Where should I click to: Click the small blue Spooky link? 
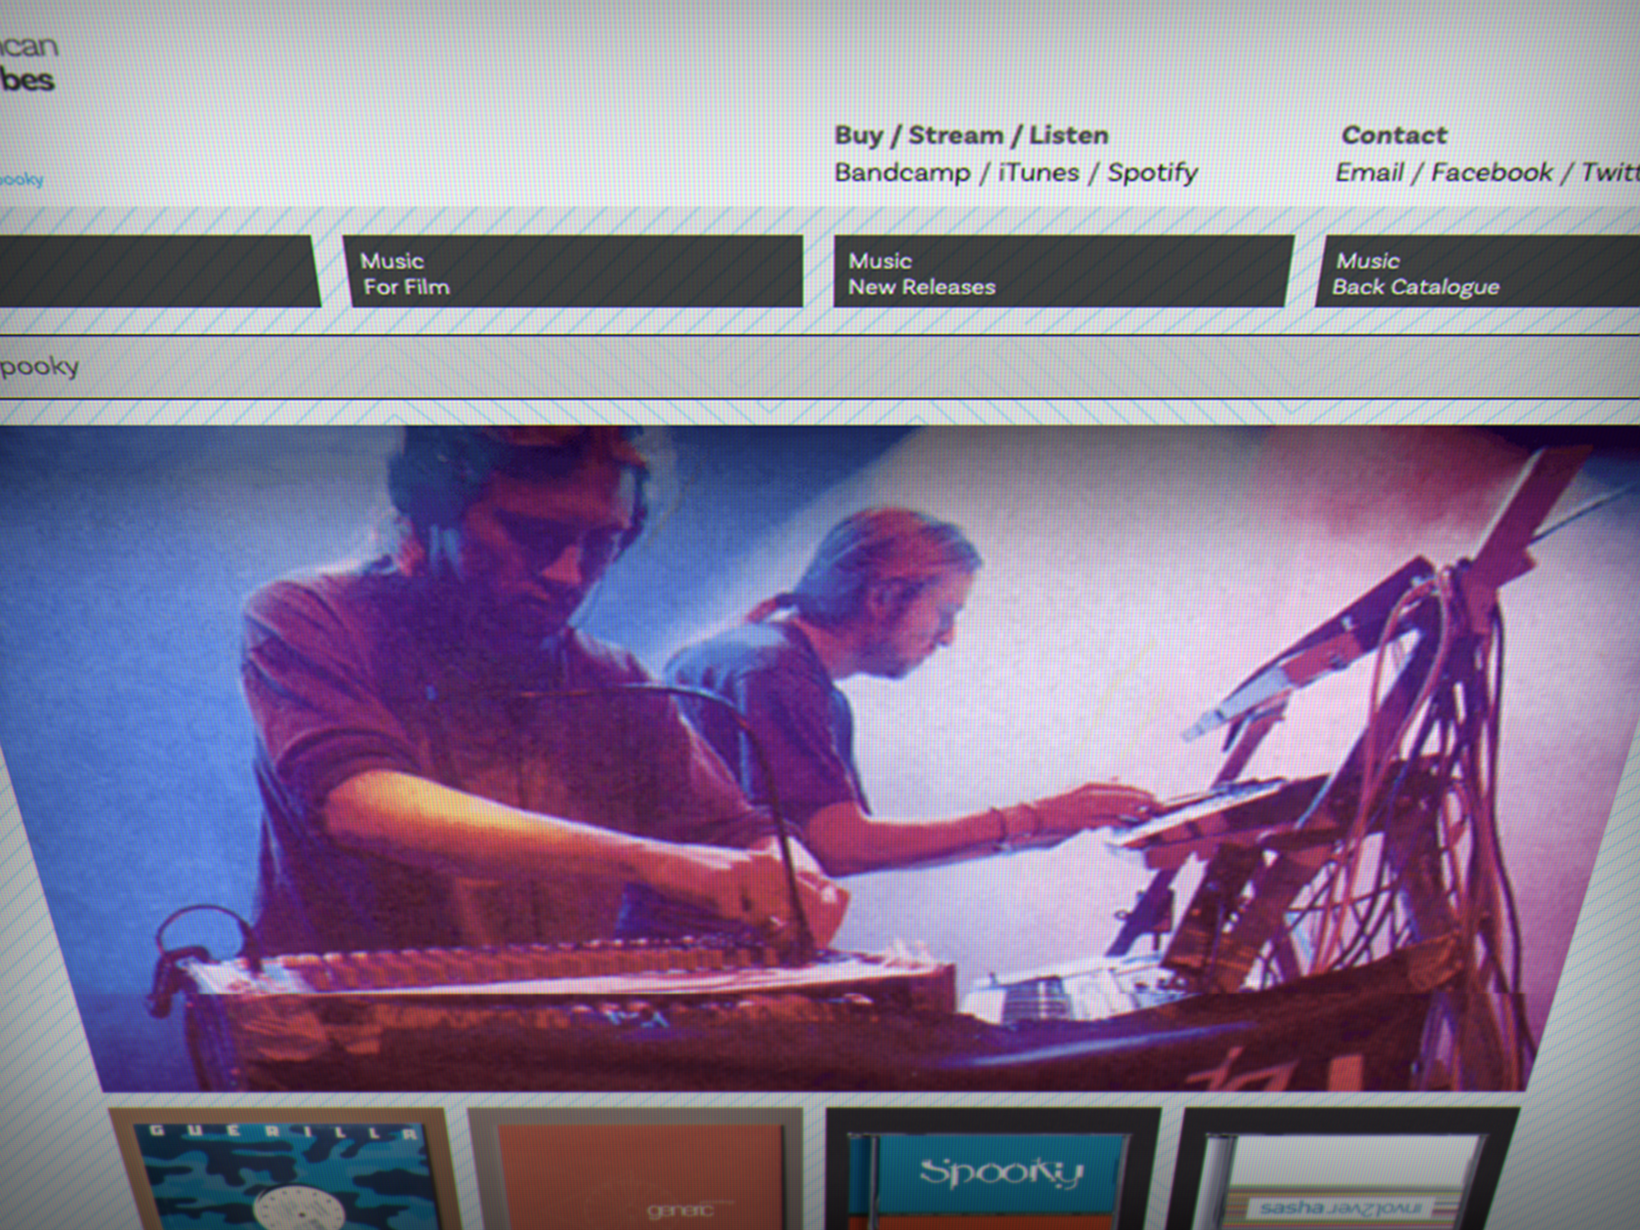click(21, 180)
